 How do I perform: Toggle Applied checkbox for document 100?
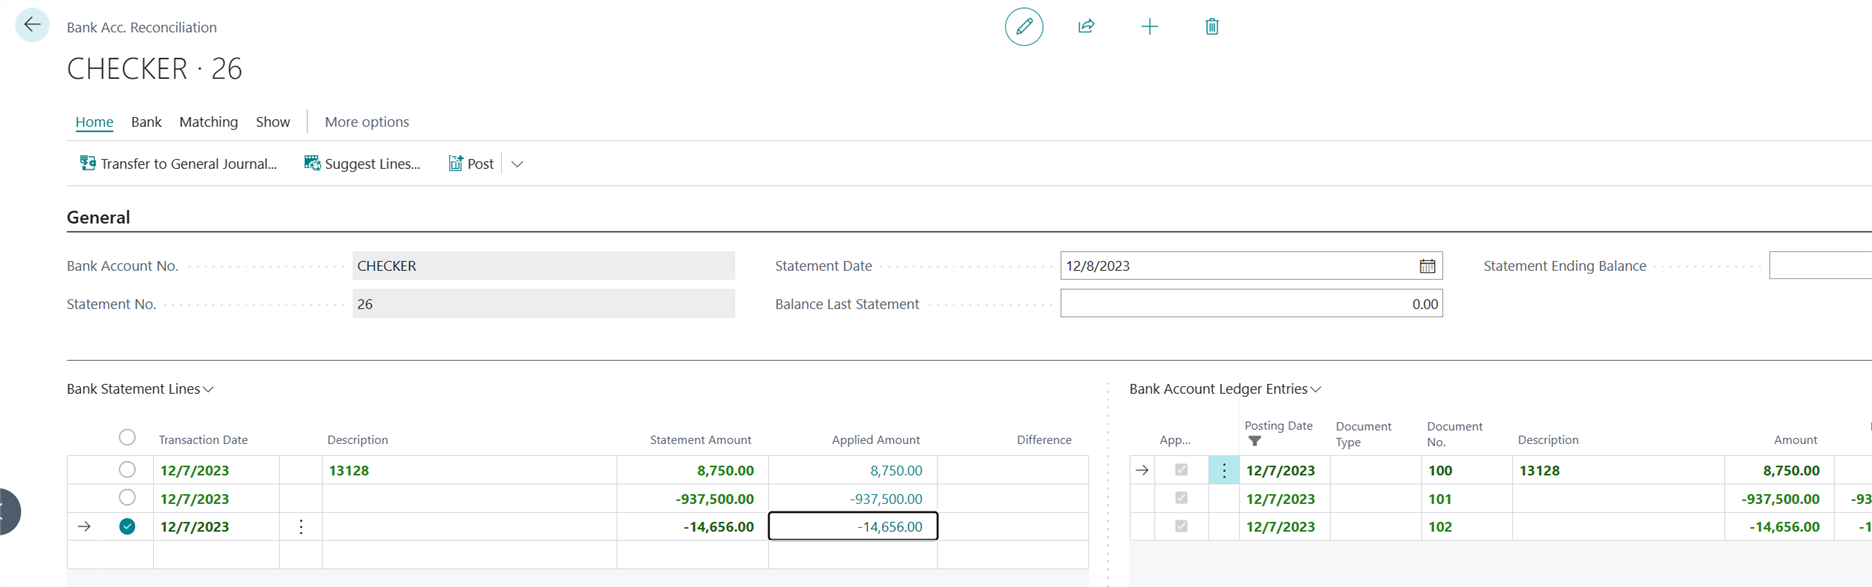[1181, 470]
